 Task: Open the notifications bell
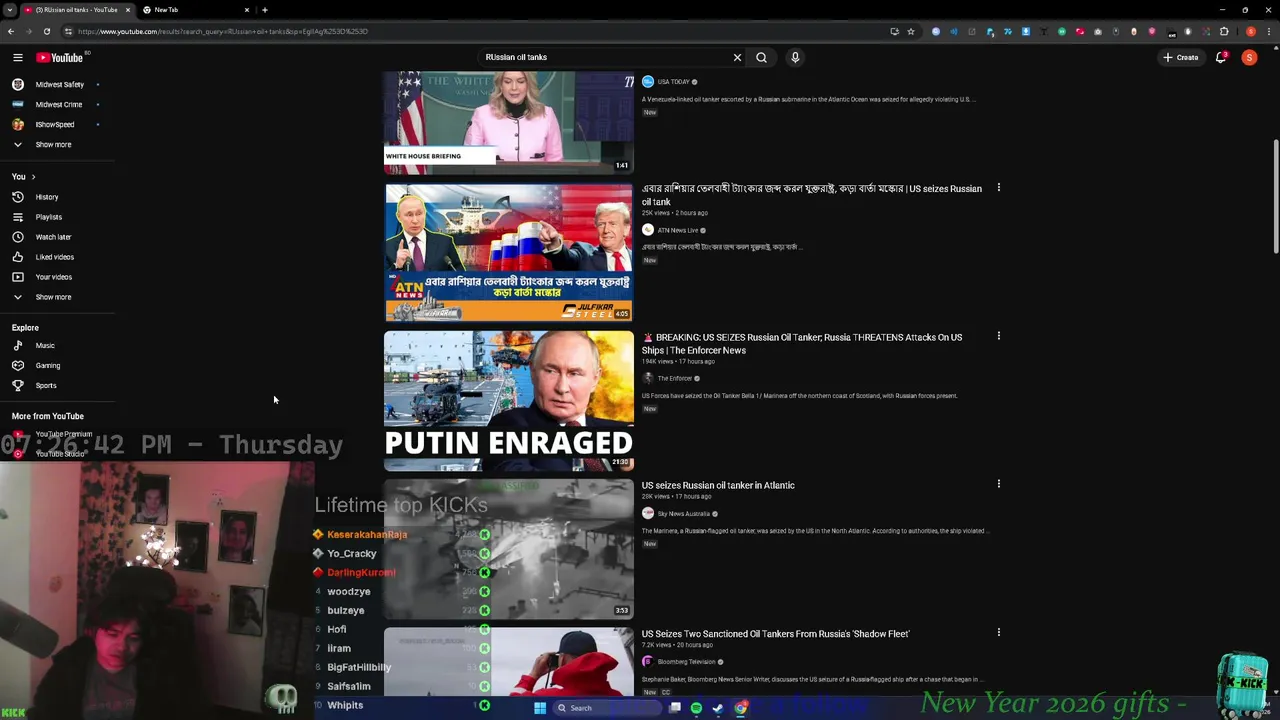click(x=1220, y=57)
